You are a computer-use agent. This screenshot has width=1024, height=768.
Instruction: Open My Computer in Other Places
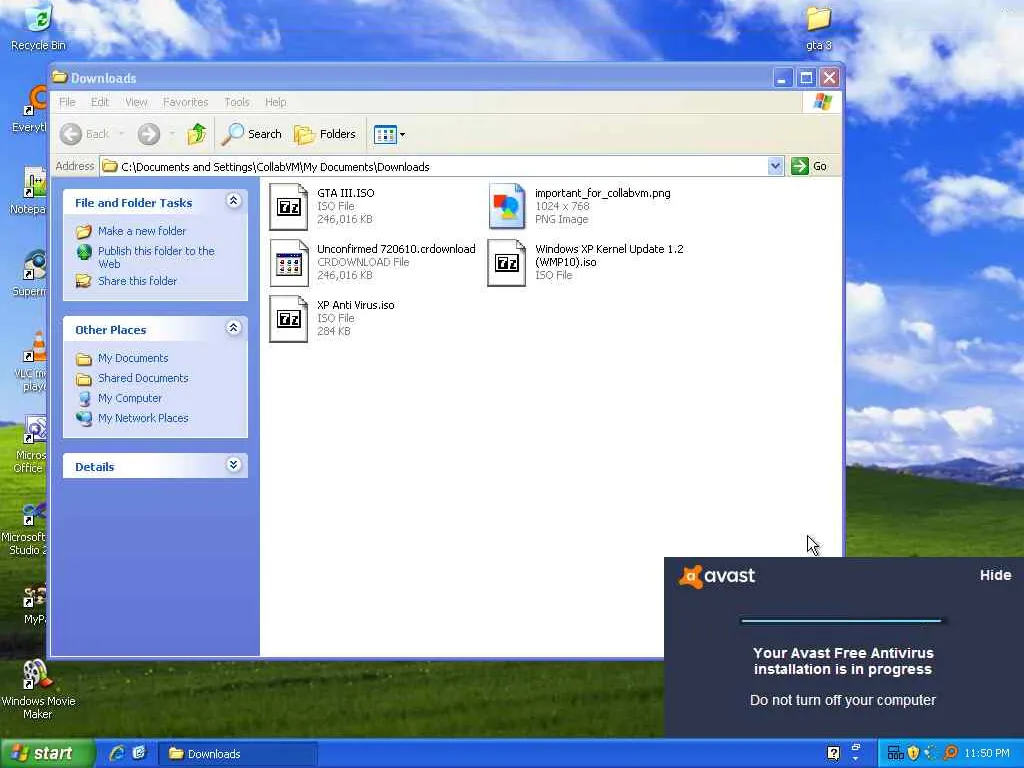coord(130,398)
